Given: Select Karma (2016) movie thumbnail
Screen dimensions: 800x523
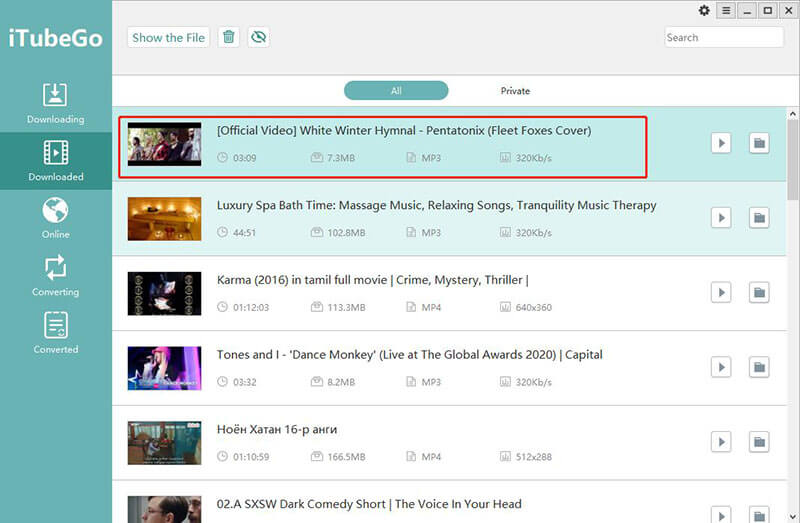Looking at the screenshot, I should 164,293.
